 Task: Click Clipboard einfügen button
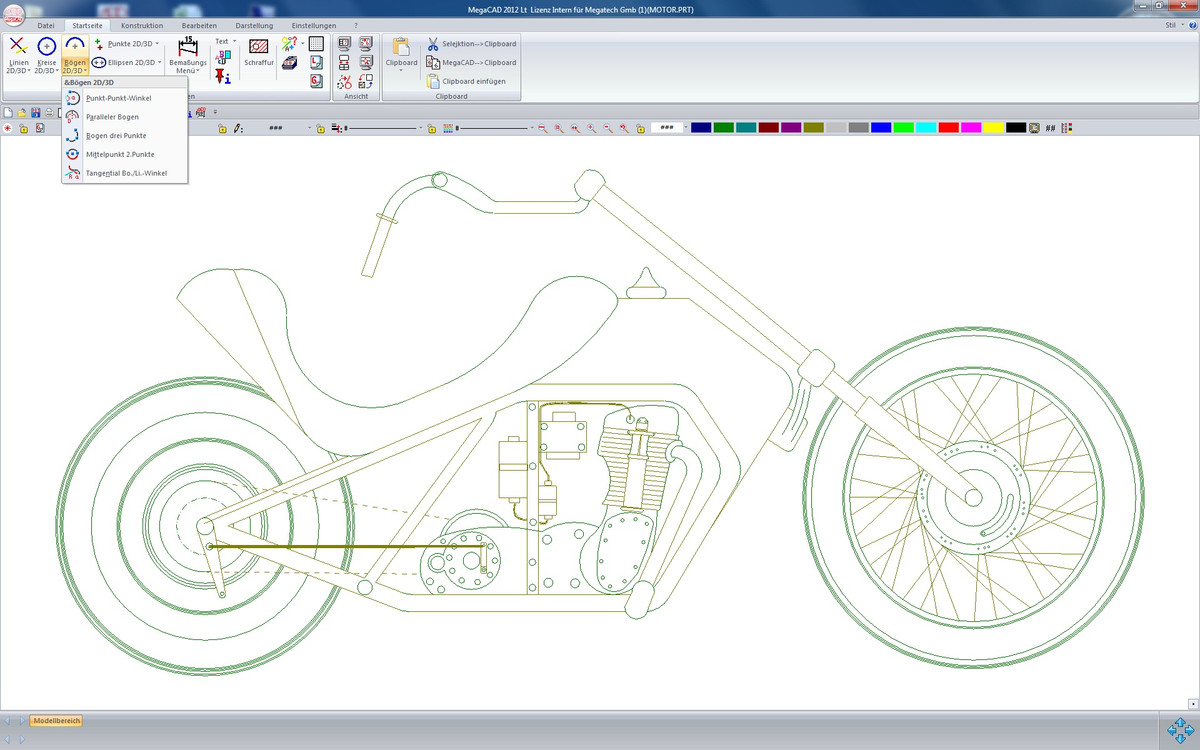click(465, 81)
